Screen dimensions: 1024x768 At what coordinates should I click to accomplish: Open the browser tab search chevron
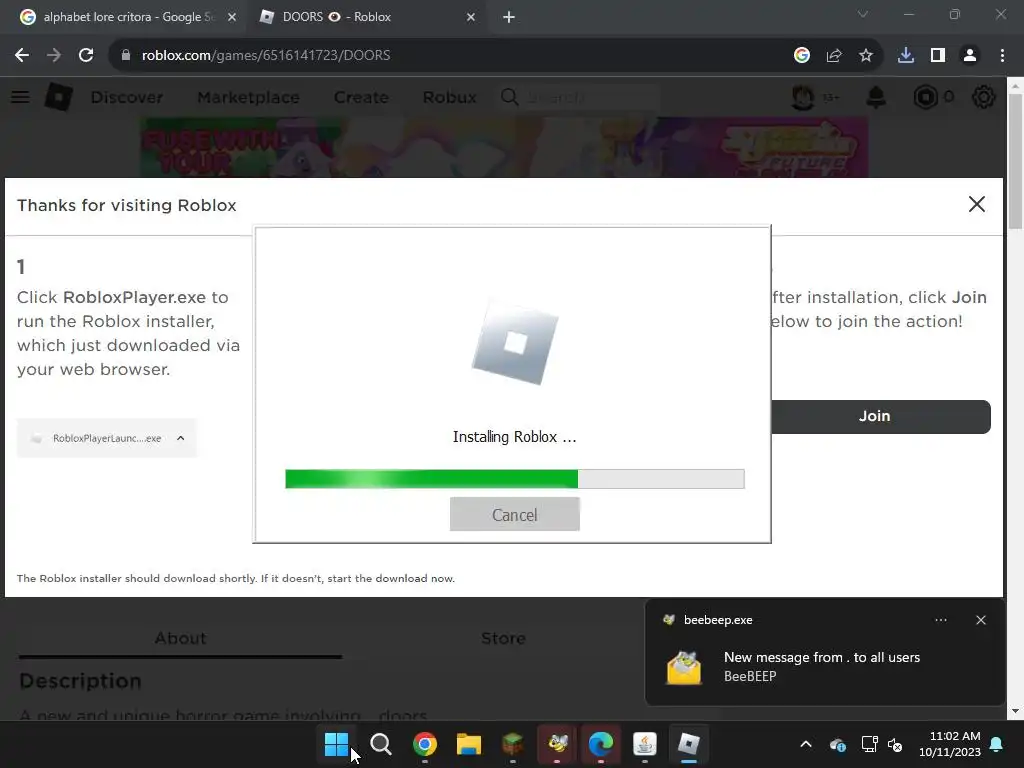862,14
